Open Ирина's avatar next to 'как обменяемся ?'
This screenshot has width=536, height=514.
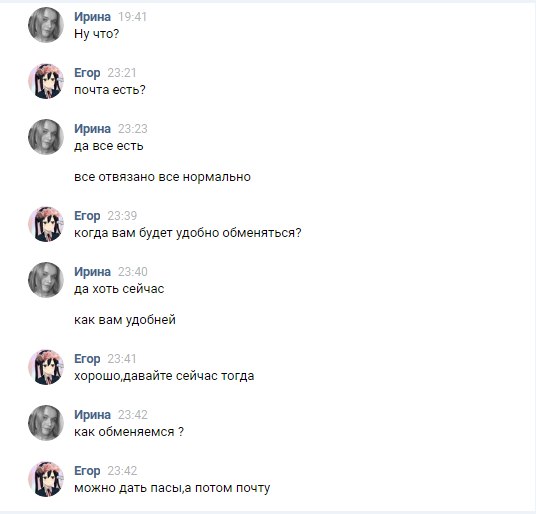point(46,423)
